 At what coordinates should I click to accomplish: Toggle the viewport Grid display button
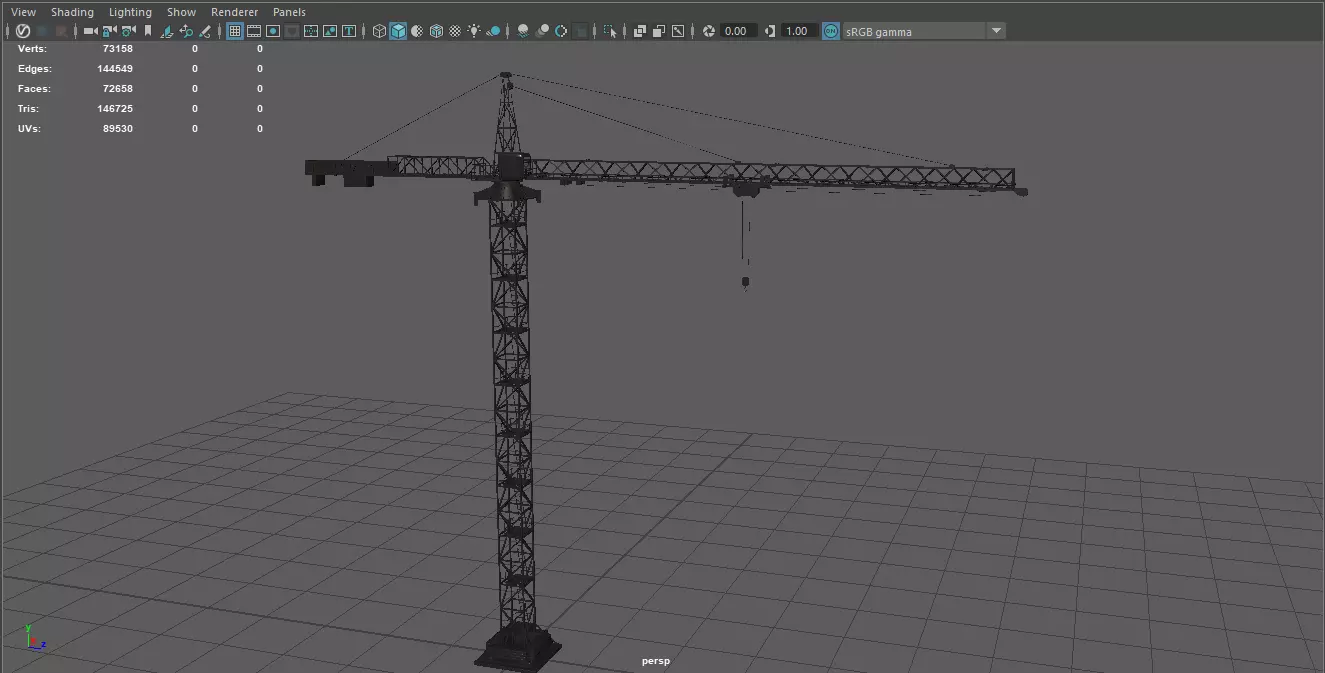point(235,31)
